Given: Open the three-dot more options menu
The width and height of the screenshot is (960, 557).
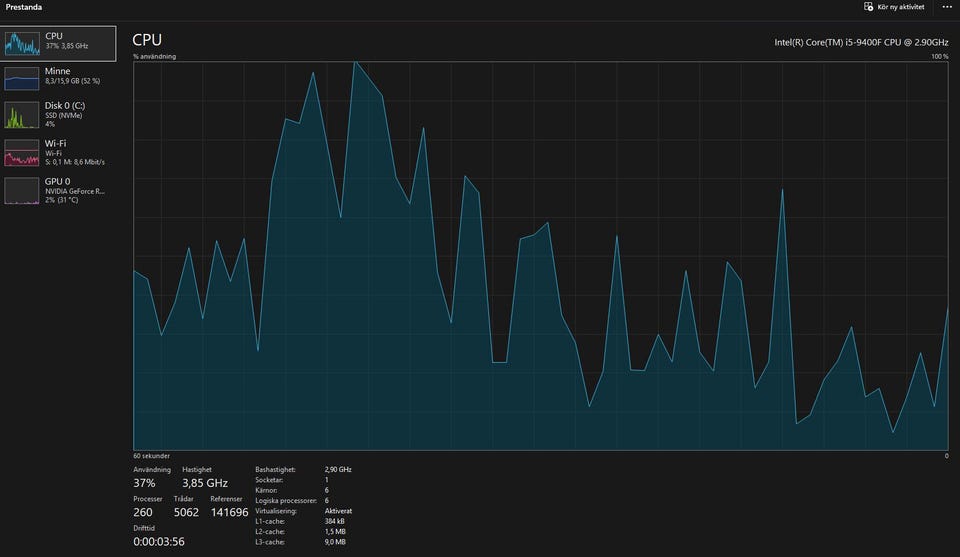Looking at the screenshot, I should tap(947, 7).
